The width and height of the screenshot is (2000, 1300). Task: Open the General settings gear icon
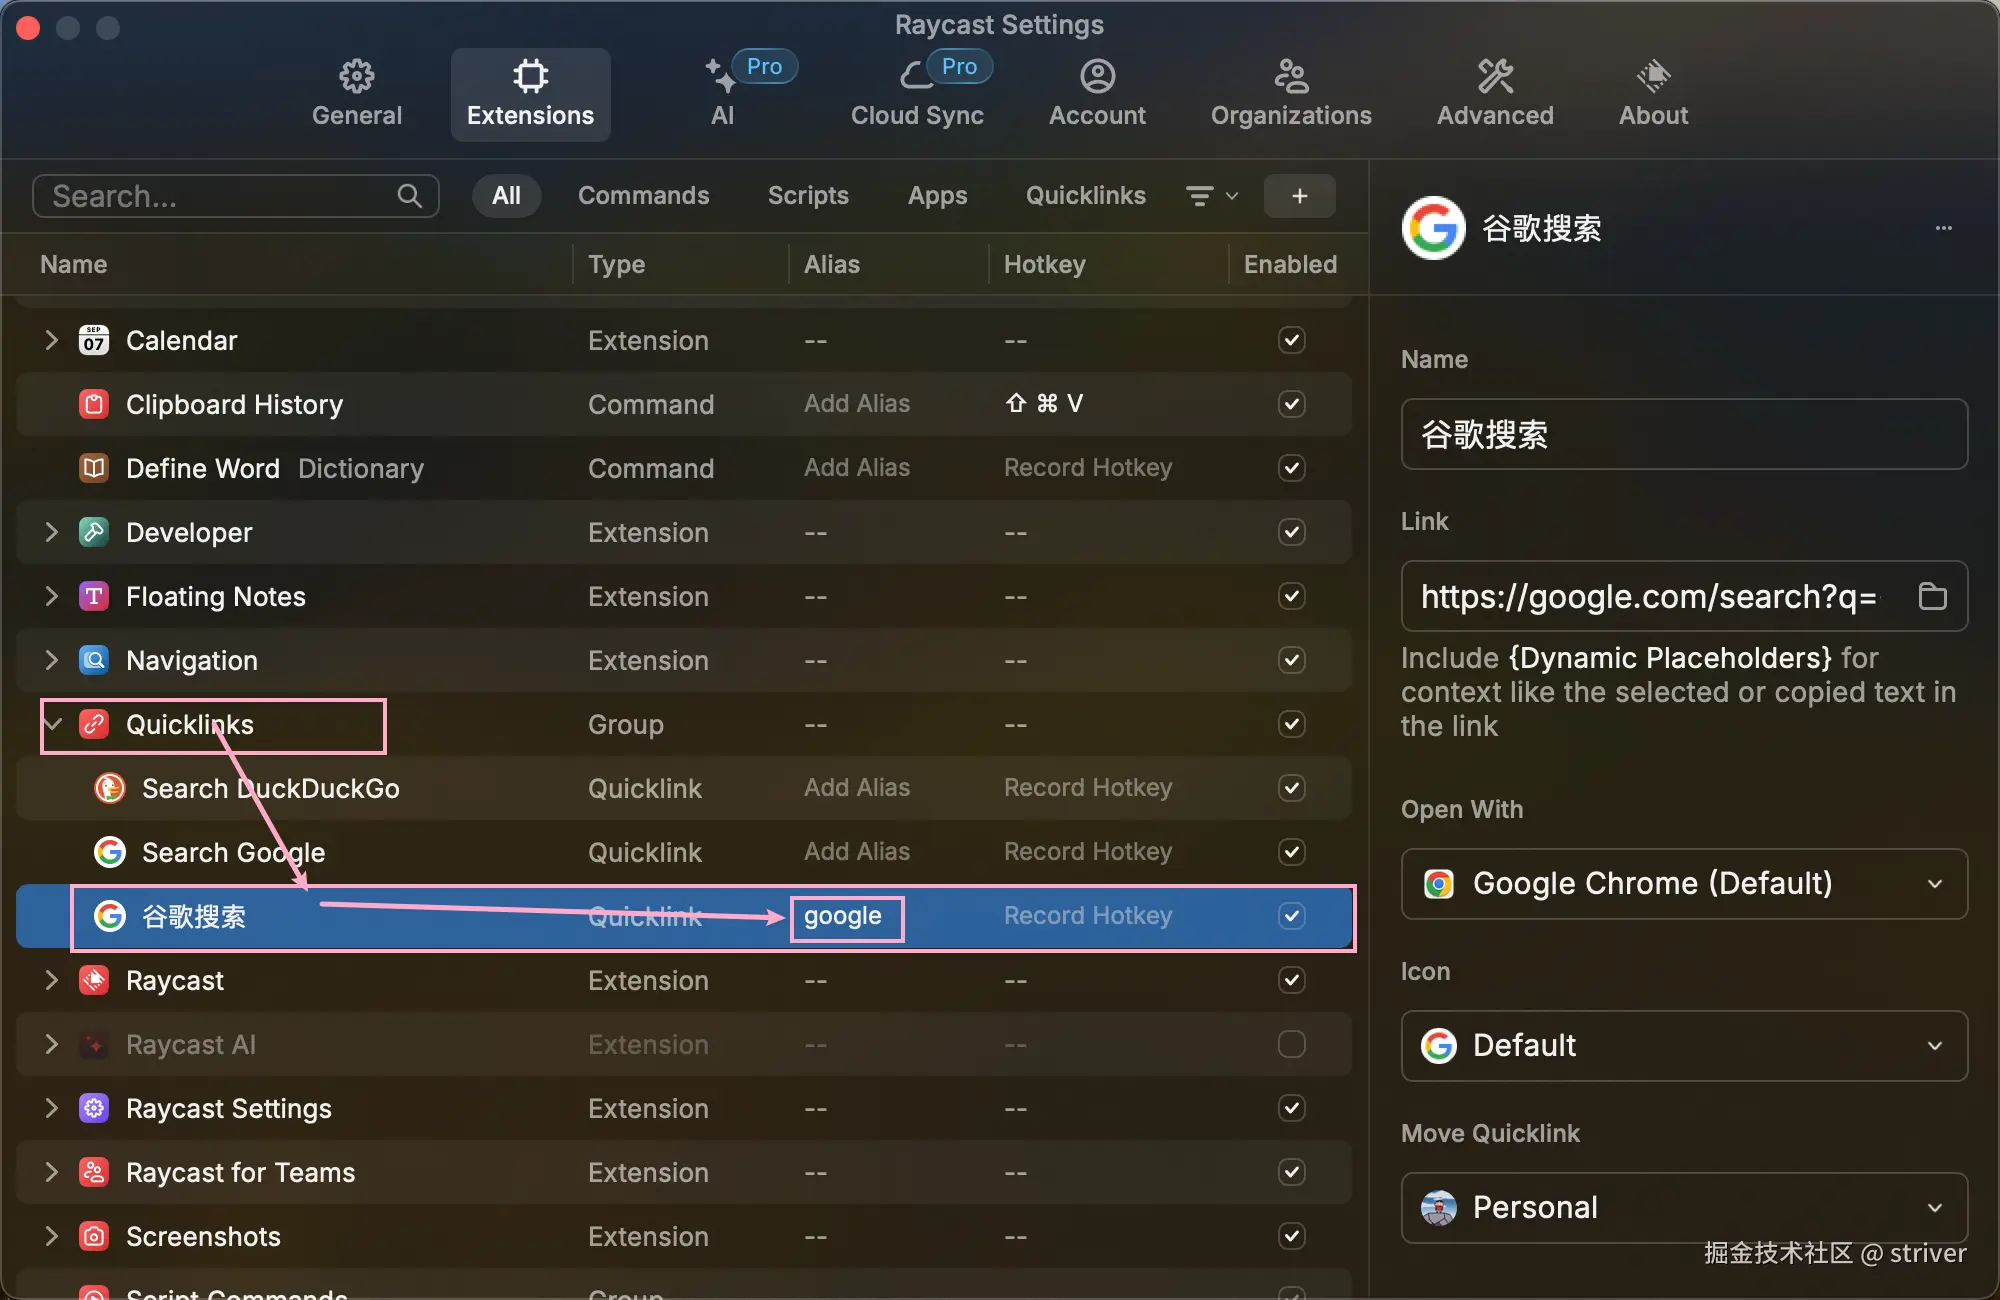click(x=356, y=77)
